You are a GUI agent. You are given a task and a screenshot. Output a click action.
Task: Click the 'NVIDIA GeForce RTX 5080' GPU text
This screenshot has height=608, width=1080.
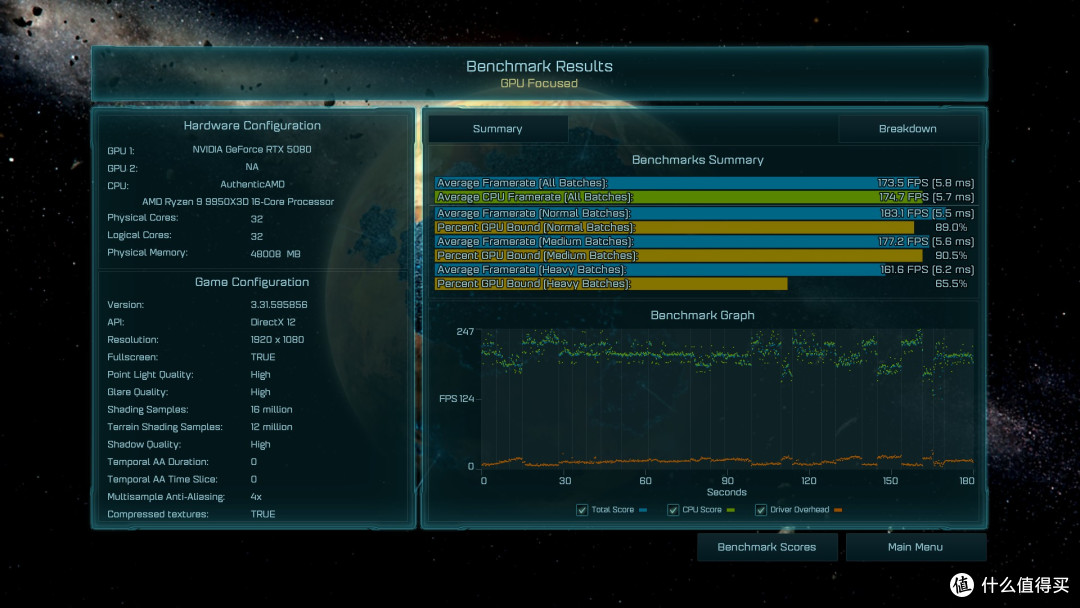pyautogui.click(x=251, y=149)
